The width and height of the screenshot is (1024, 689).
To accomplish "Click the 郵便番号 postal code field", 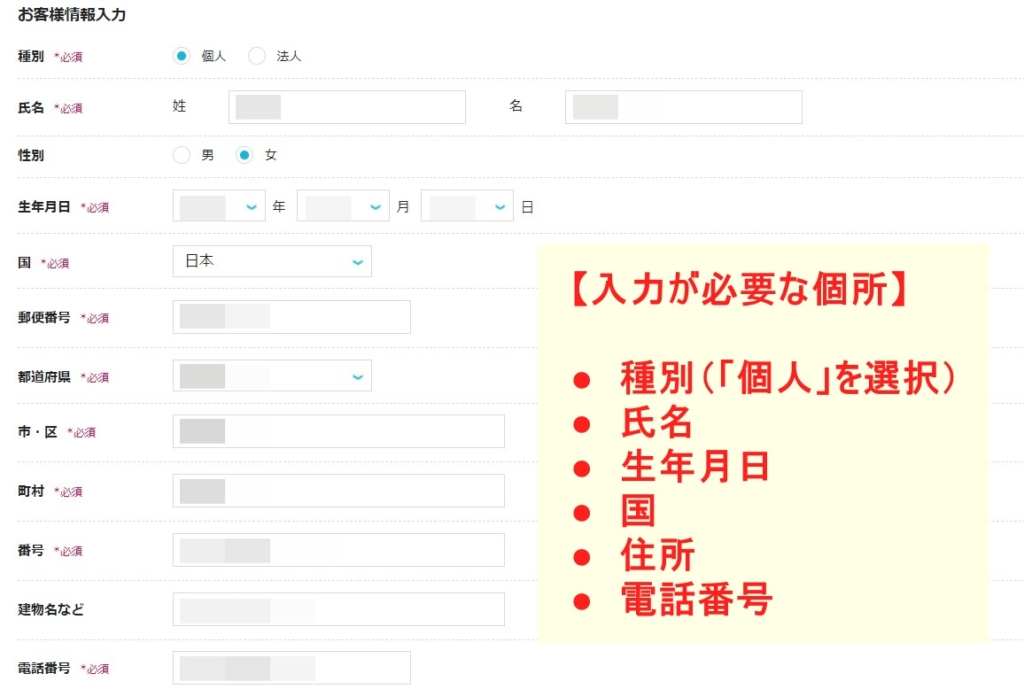I will pyautogui.click(x=291, y=317).
